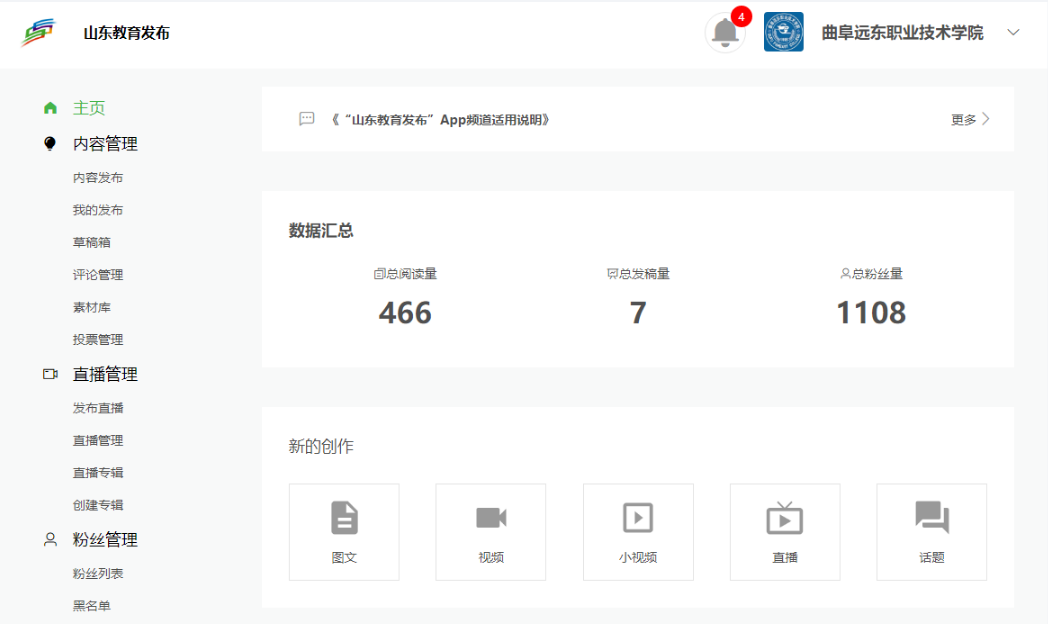Open the notification bell with 4 alerts
The image size is (1048, 624).
[725, 32]
